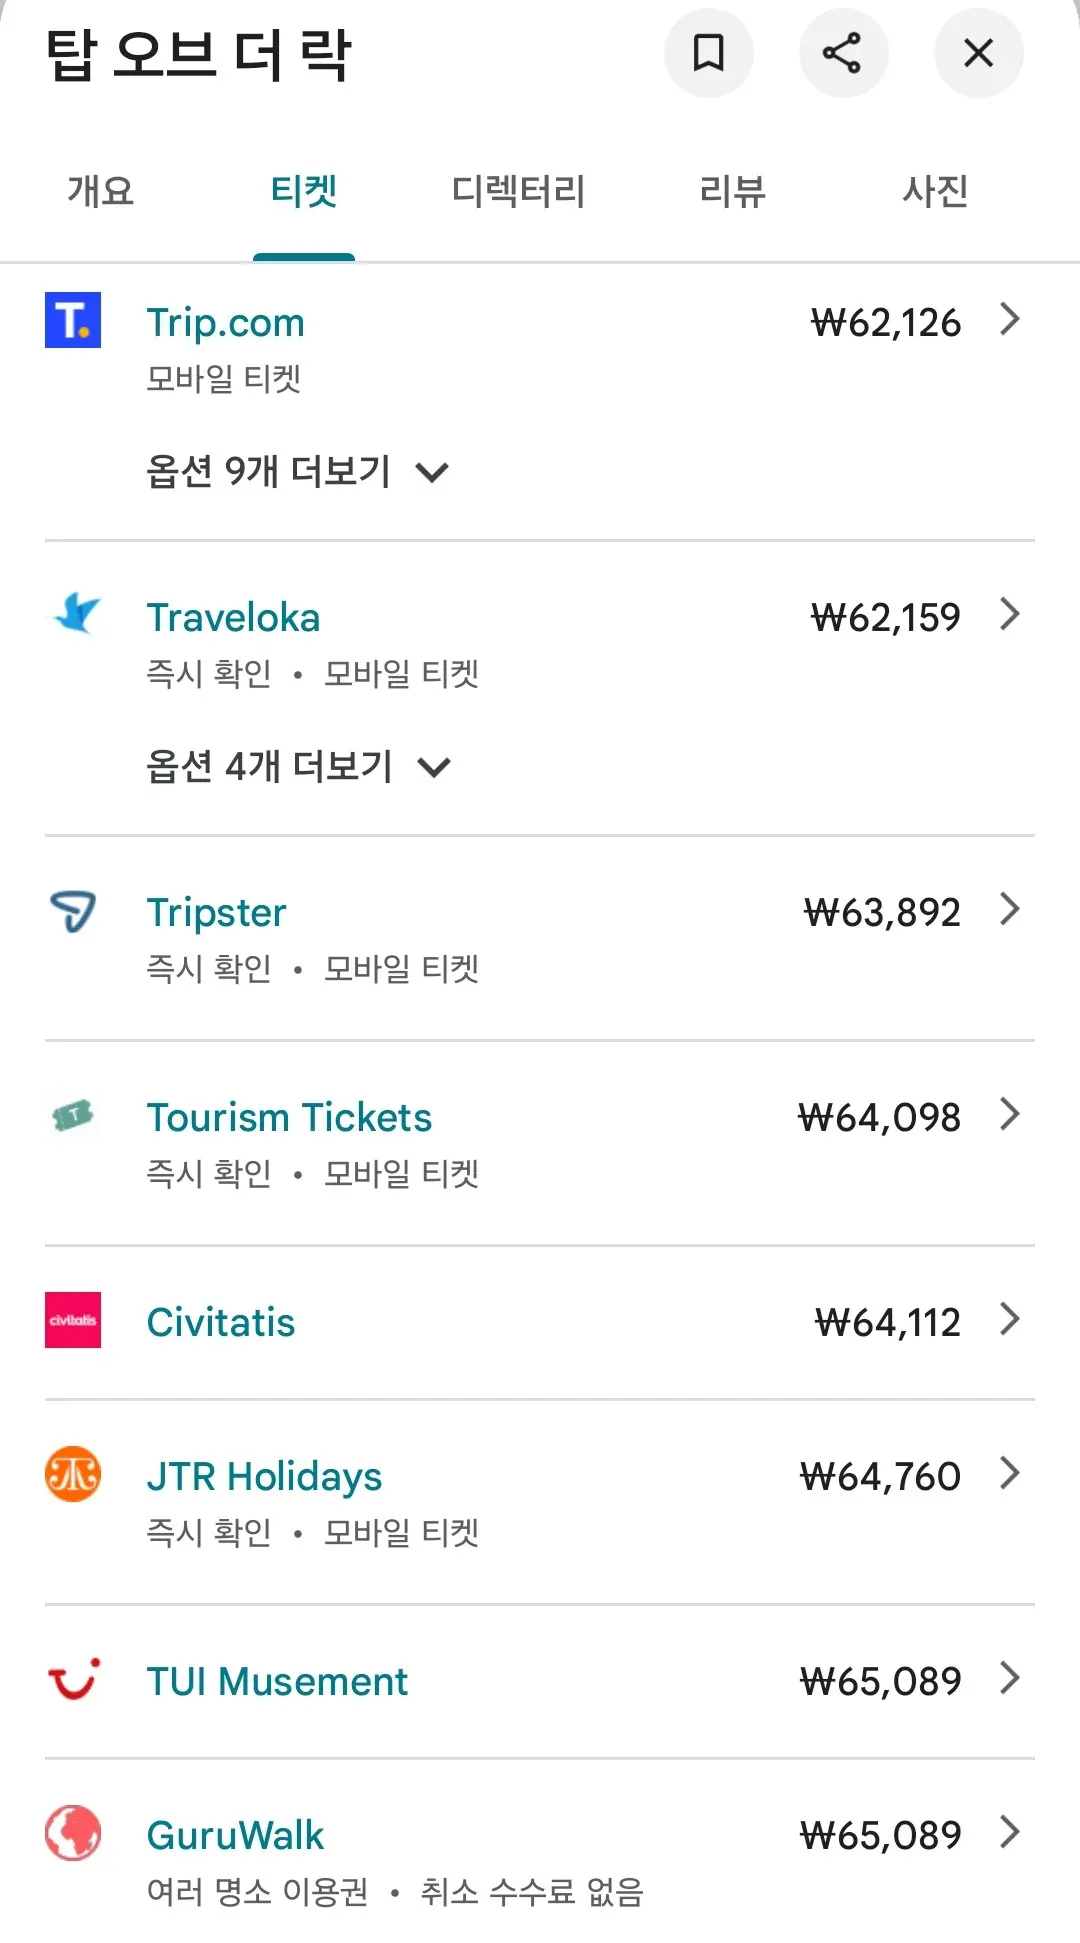Switch to the 리뷰 tab
Viewport: 1080px width, 1943px height.
pyautogui.click(x=732, y=191)
